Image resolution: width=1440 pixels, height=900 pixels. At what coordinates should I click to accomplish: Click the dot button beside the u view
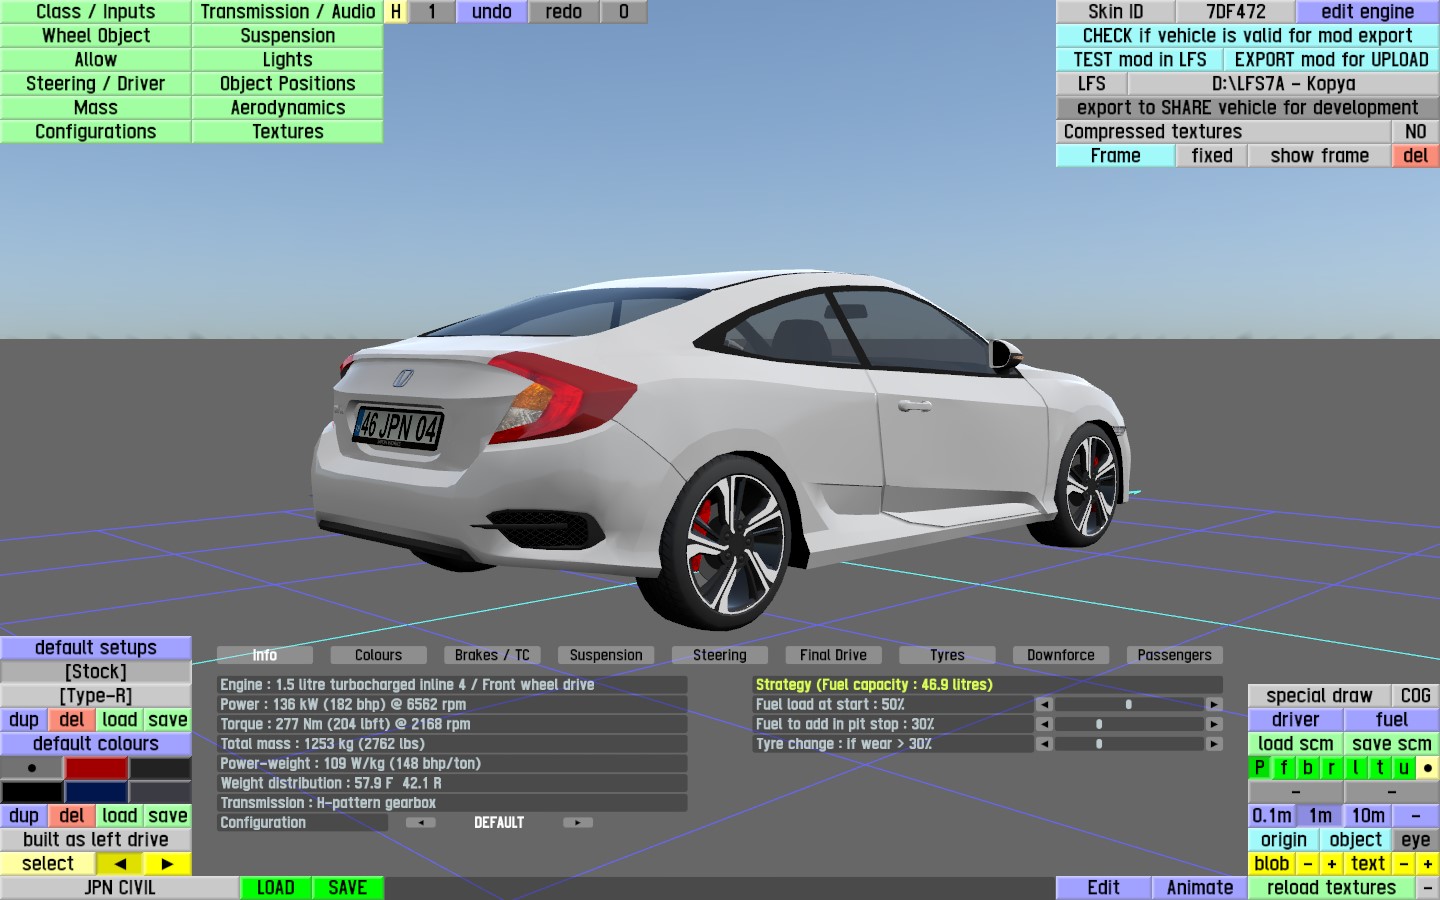[1428, 768]
